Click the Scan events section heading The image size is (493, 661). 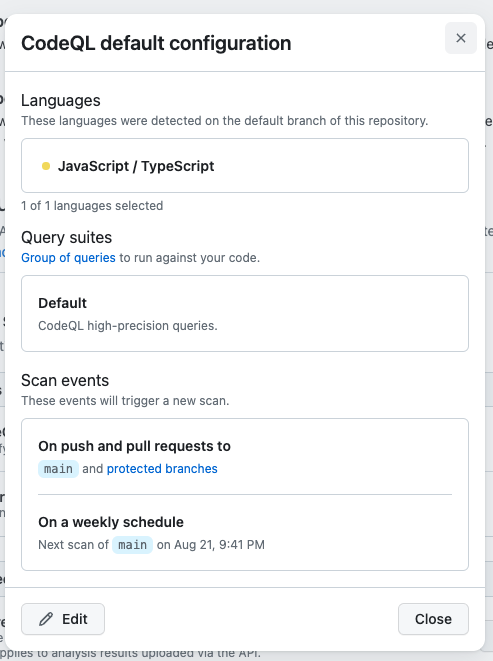pos(65,380)
